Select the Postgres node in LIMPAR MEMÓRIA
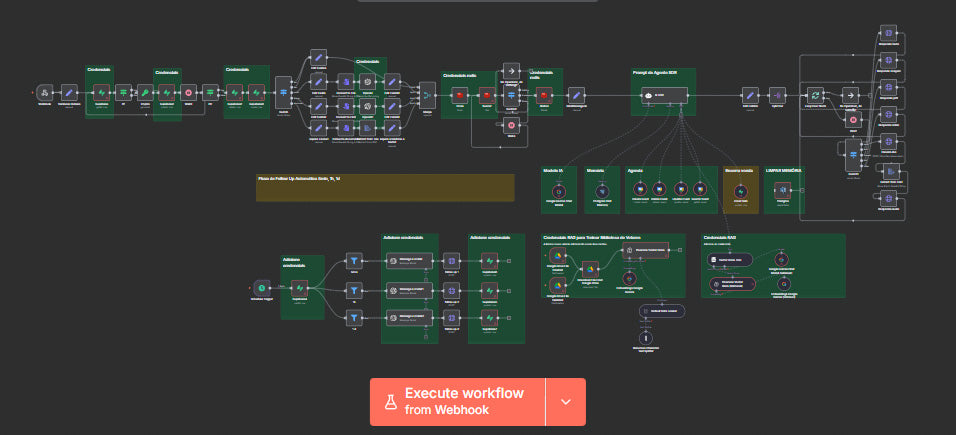 point(783,188)
